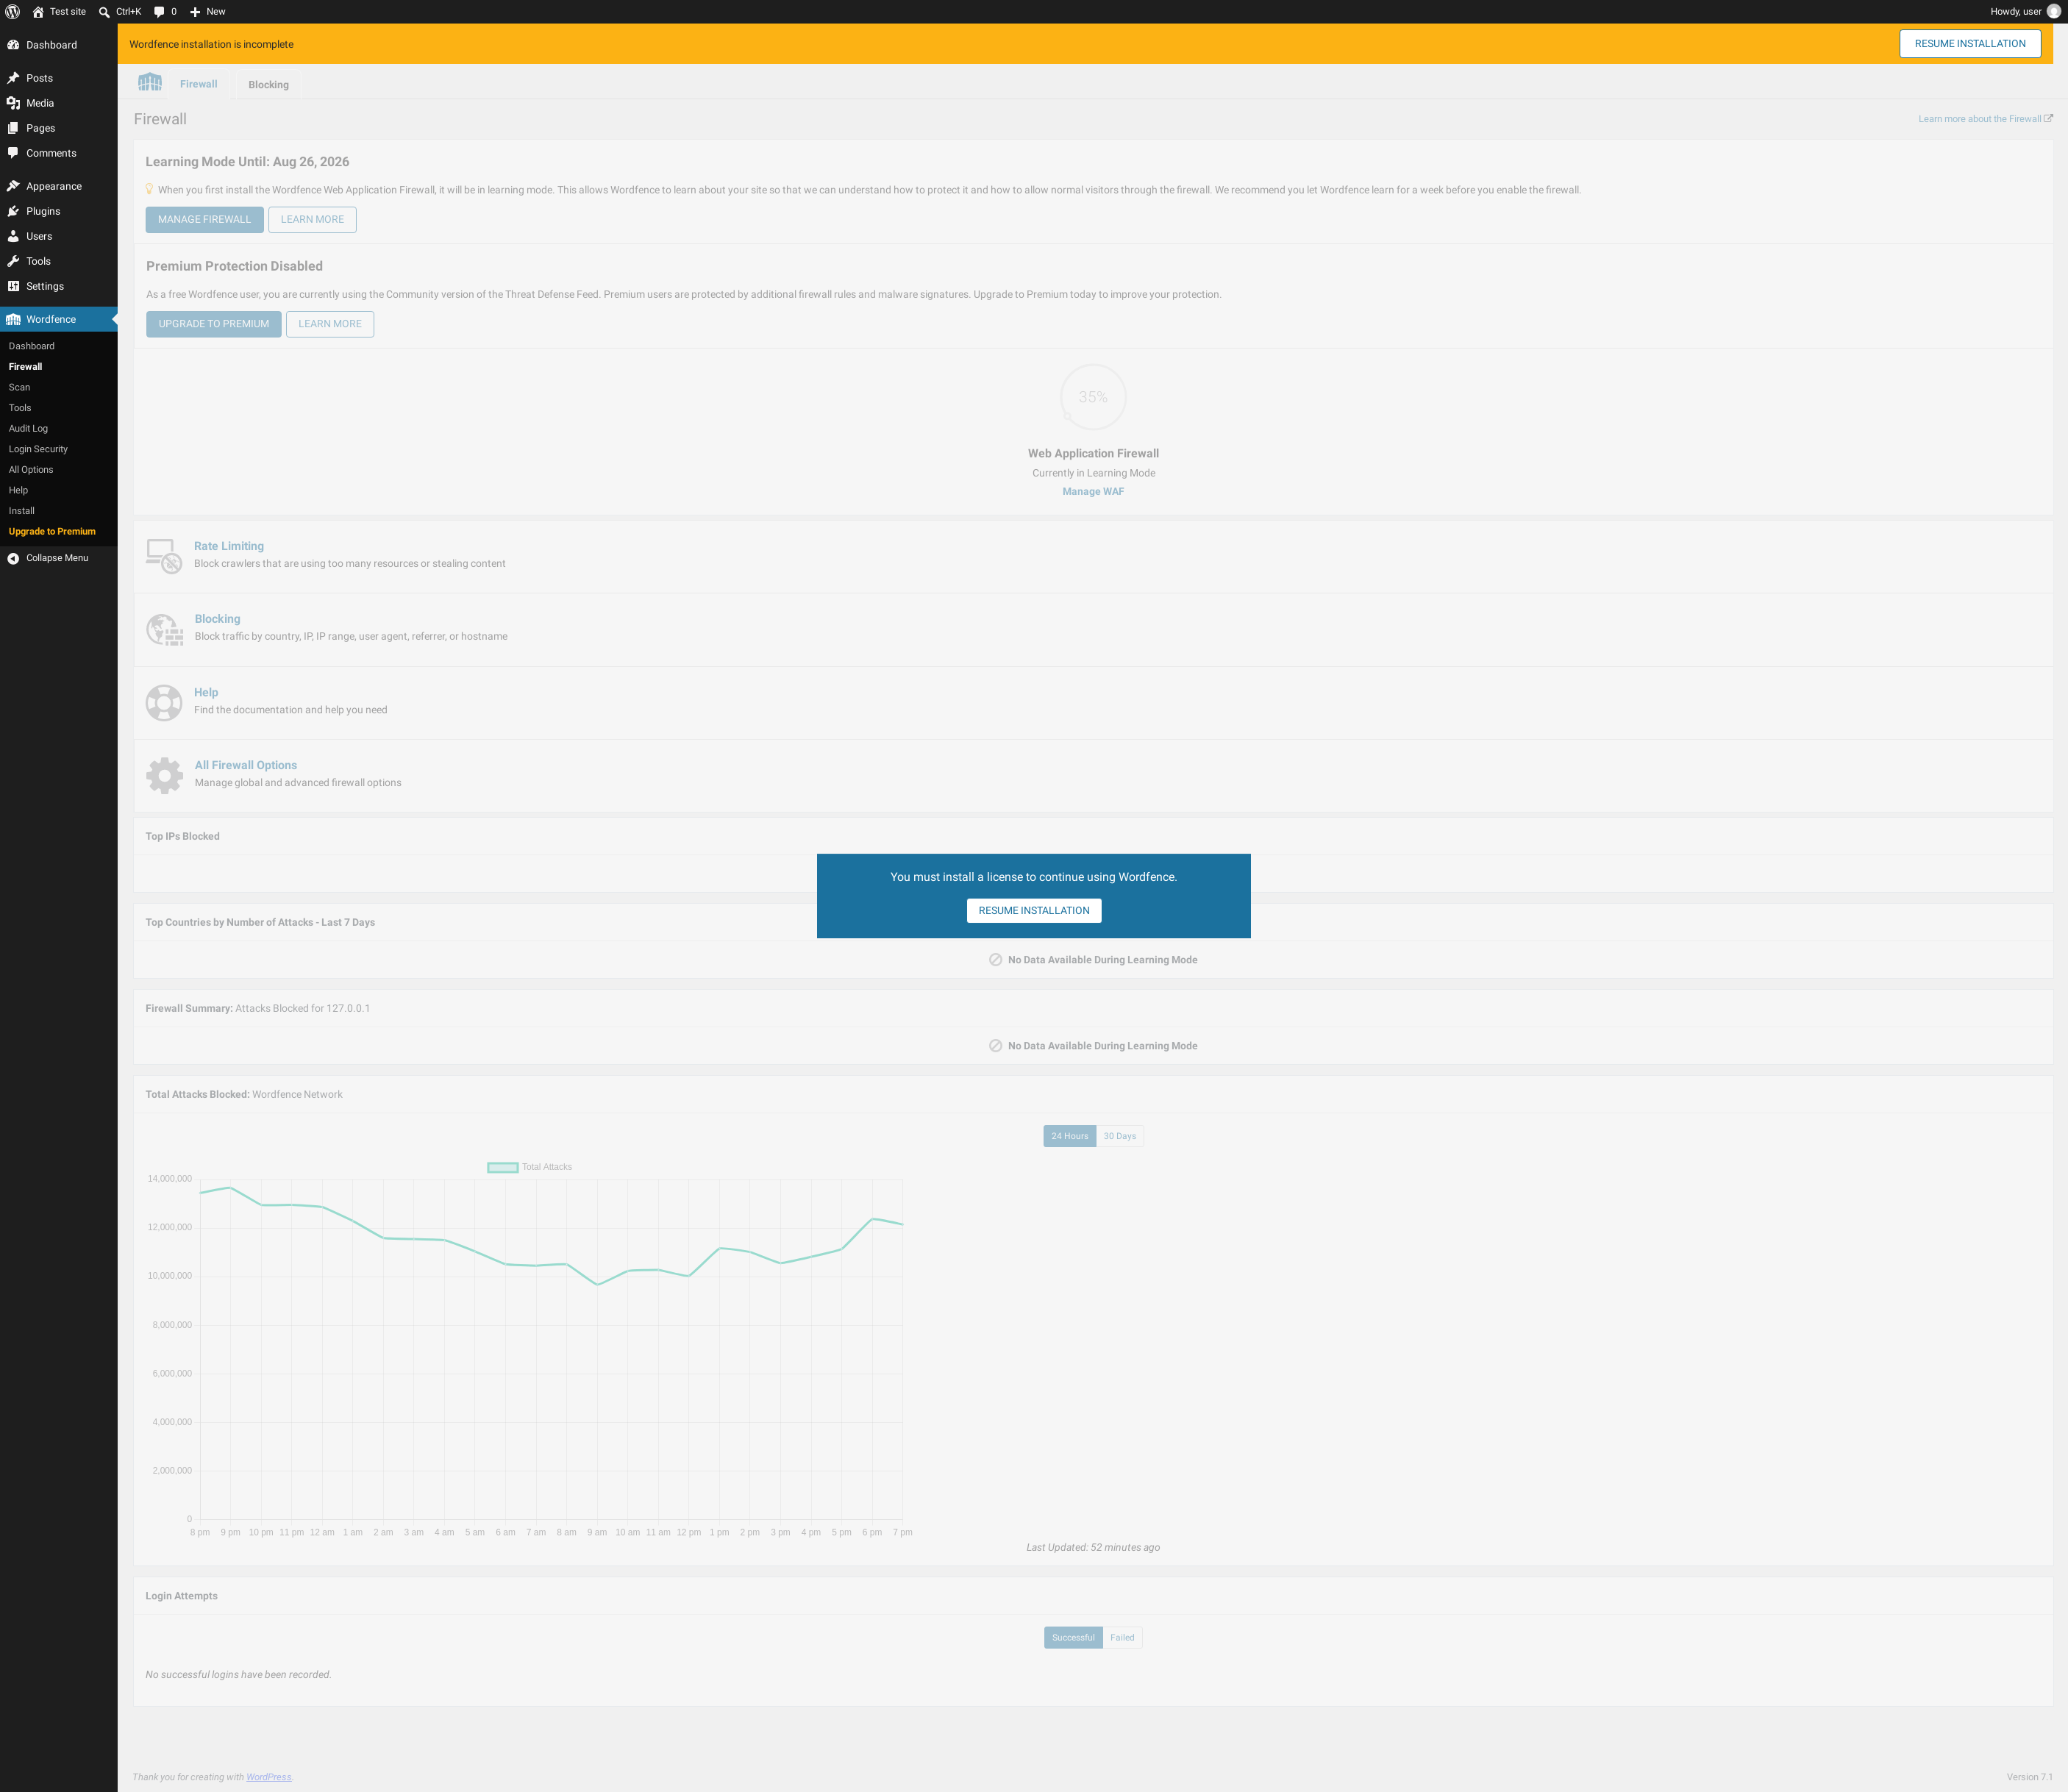Show Successful login attempts
This screenshot has width=2068, height=1792.
click(1073, 1637)
